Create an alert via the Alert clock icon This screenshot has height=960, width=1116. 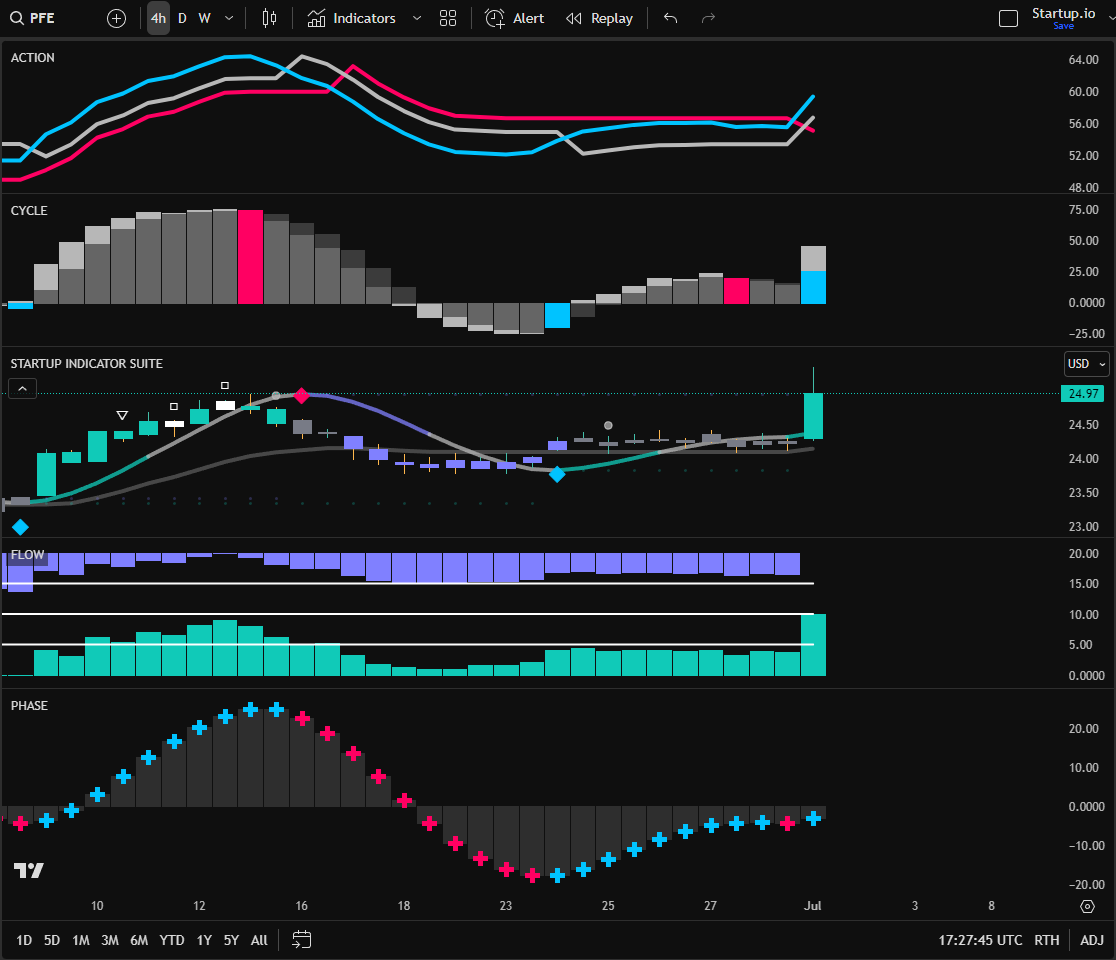pyautogui.click(x=494, y=18)
